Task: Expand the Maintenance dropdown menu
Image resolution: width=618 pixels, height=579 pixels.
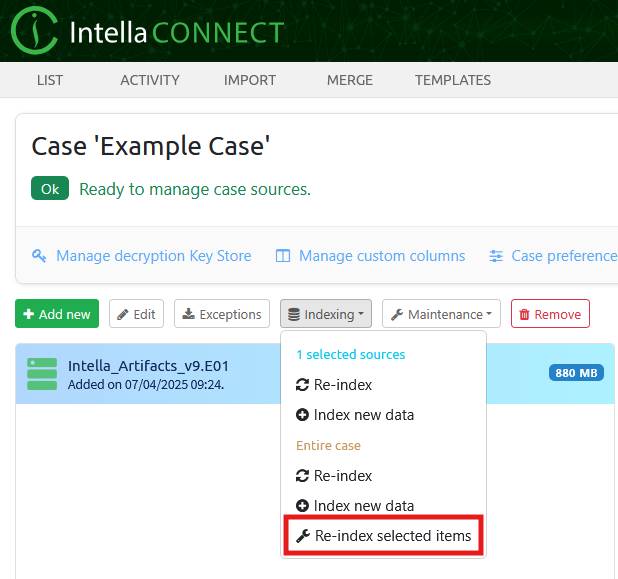Action: [441, 314]
